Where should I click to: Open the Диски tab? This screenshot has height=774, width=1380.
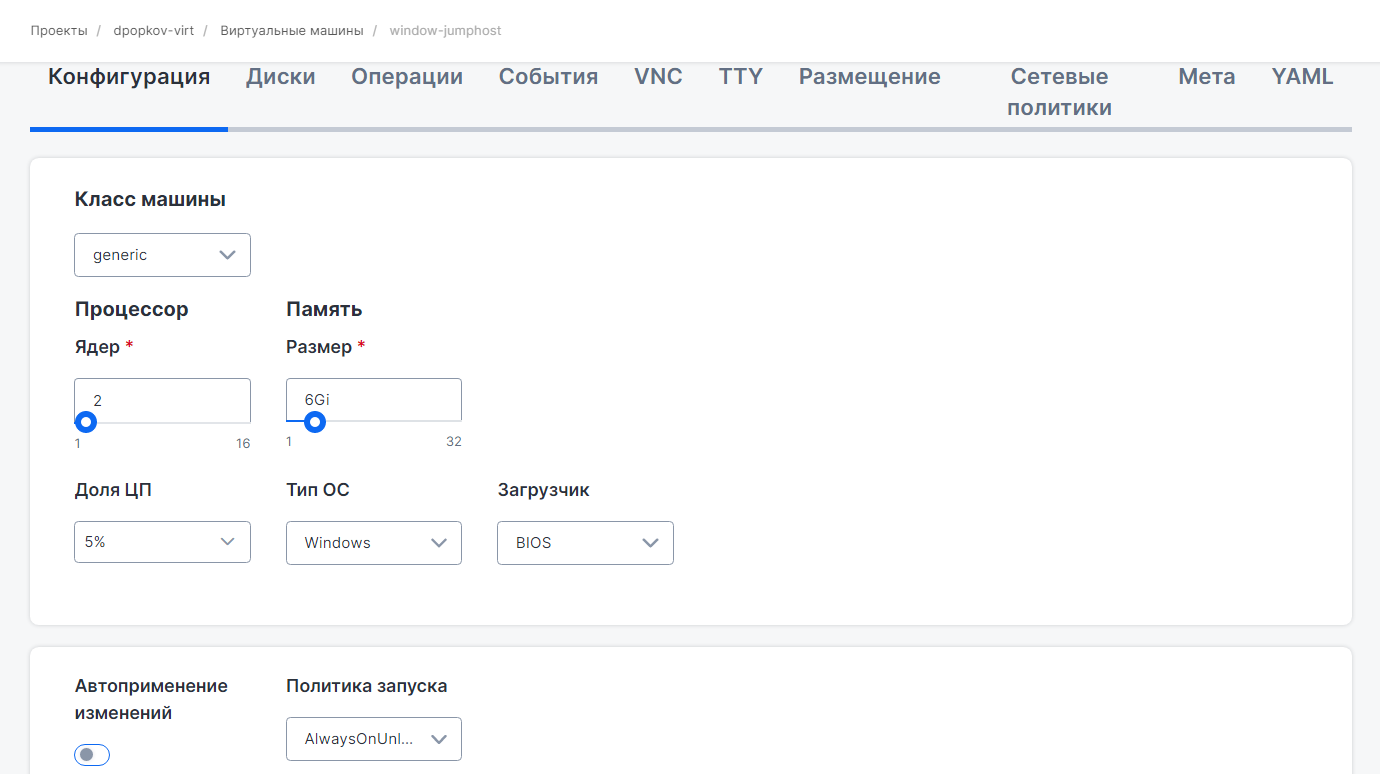point(280,77)
